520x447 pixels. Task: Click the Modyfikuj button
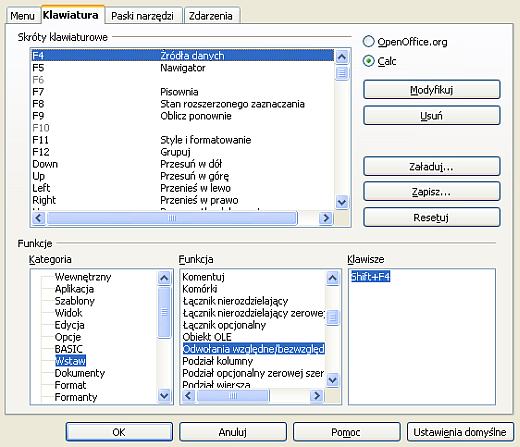[x=432, y=90]
